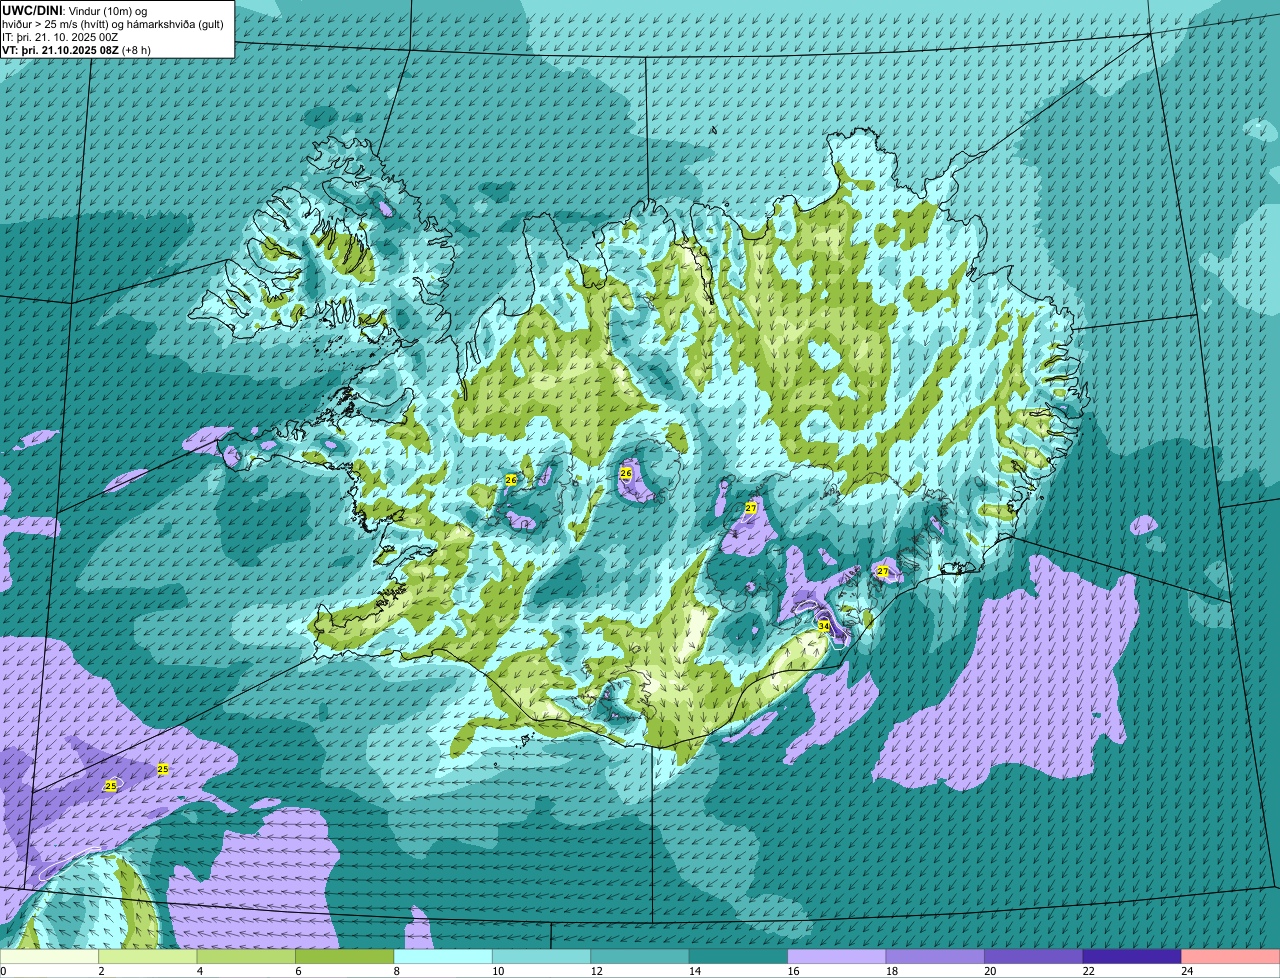Click the "0" label on the wind scale
Viewport: 1280px width, 978px height.
(4, 971)
